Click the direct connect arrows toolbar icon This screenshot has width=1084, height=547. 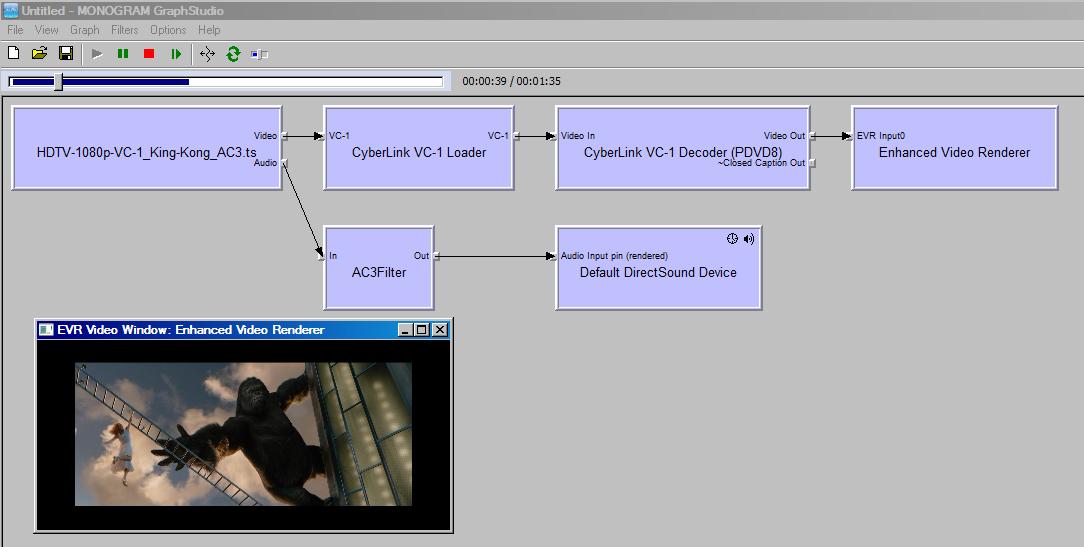pyautogui.click(x=207, y=54)
